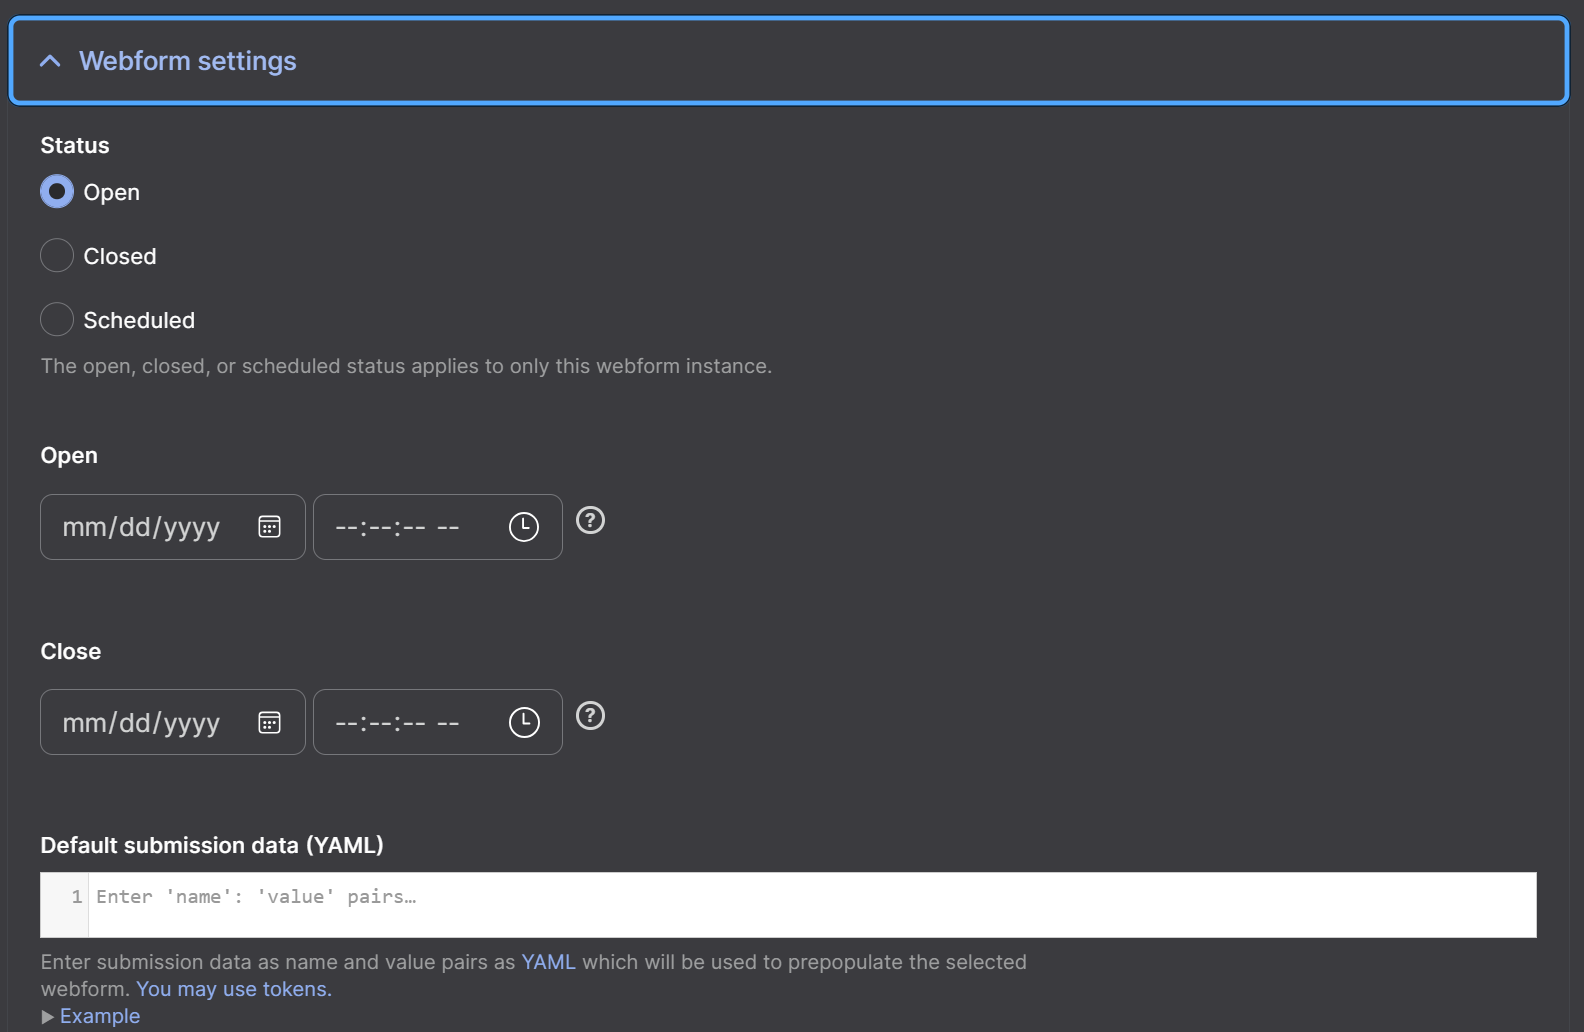This screenshot has width=1584, height=1032.
Task: Select the Closed status radio button
Action: coord(57,255)
